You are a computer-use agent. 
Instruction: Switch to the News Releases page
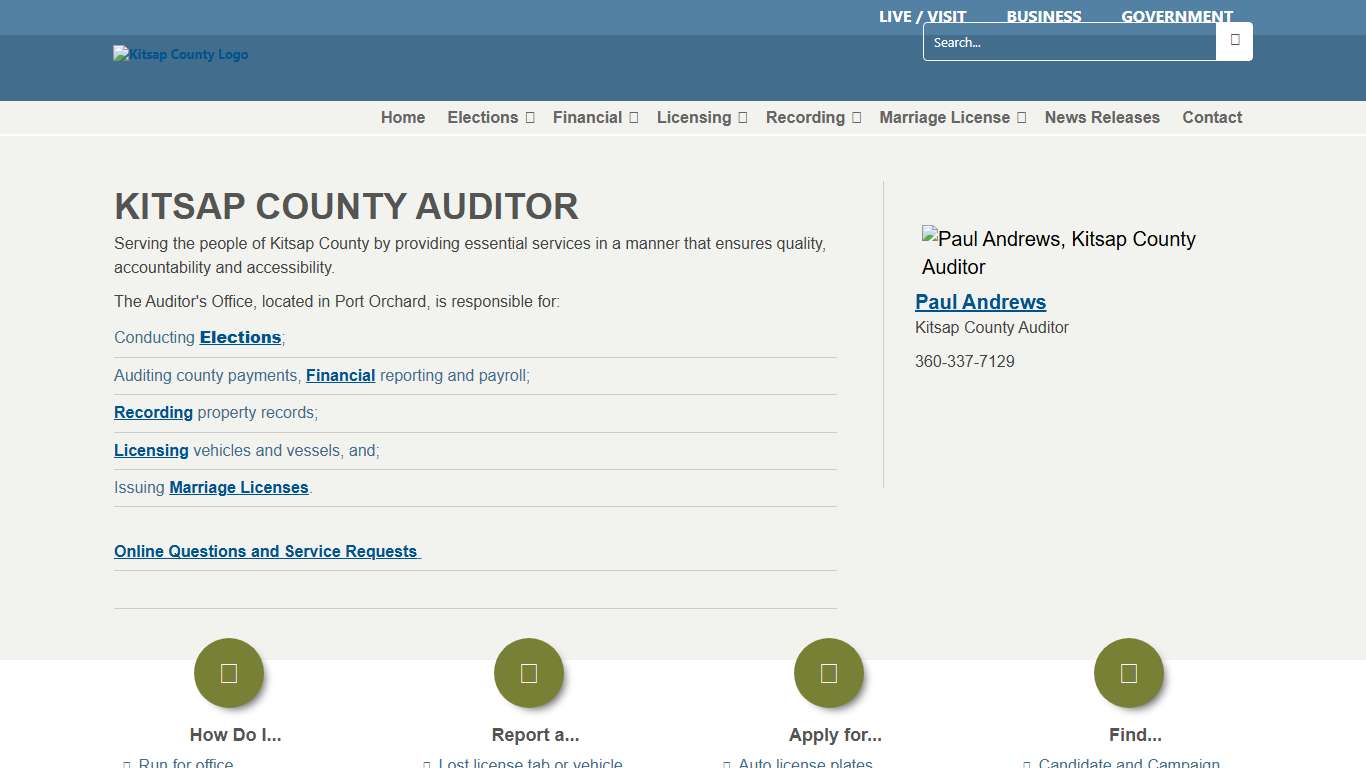pos(1102,117)
